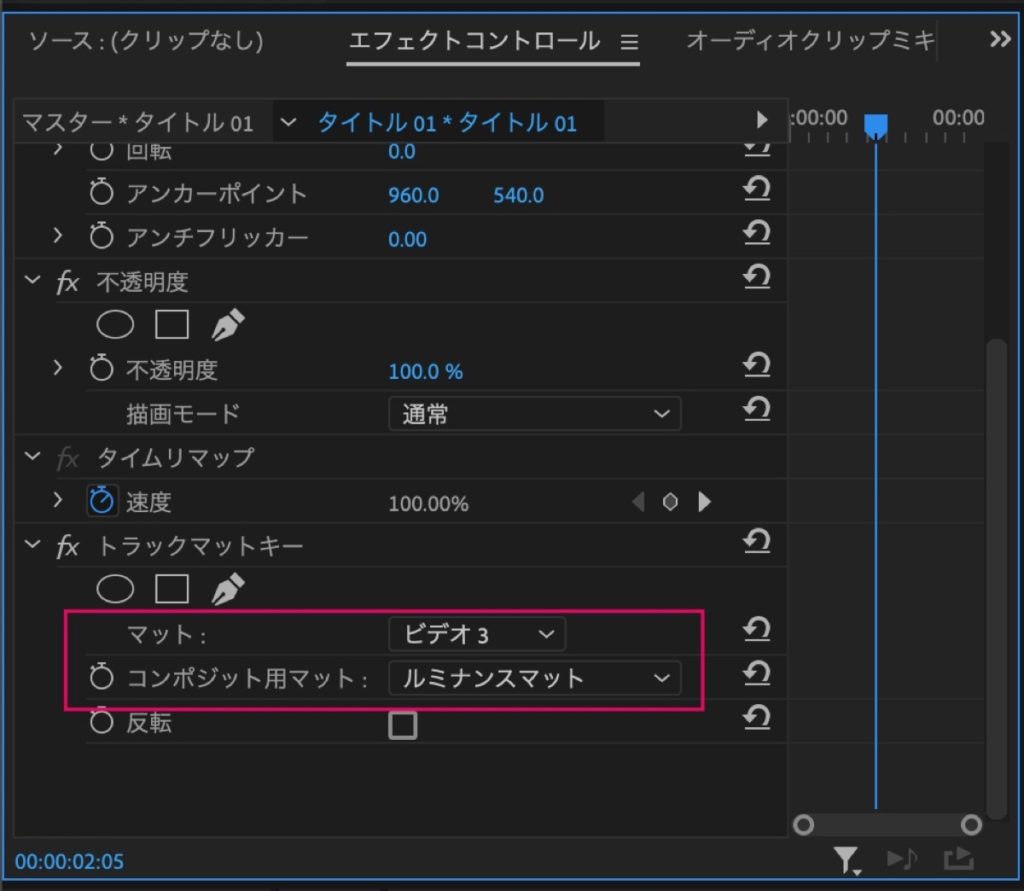Toggle fx switch for タイムリマップ

click(68, 459)
